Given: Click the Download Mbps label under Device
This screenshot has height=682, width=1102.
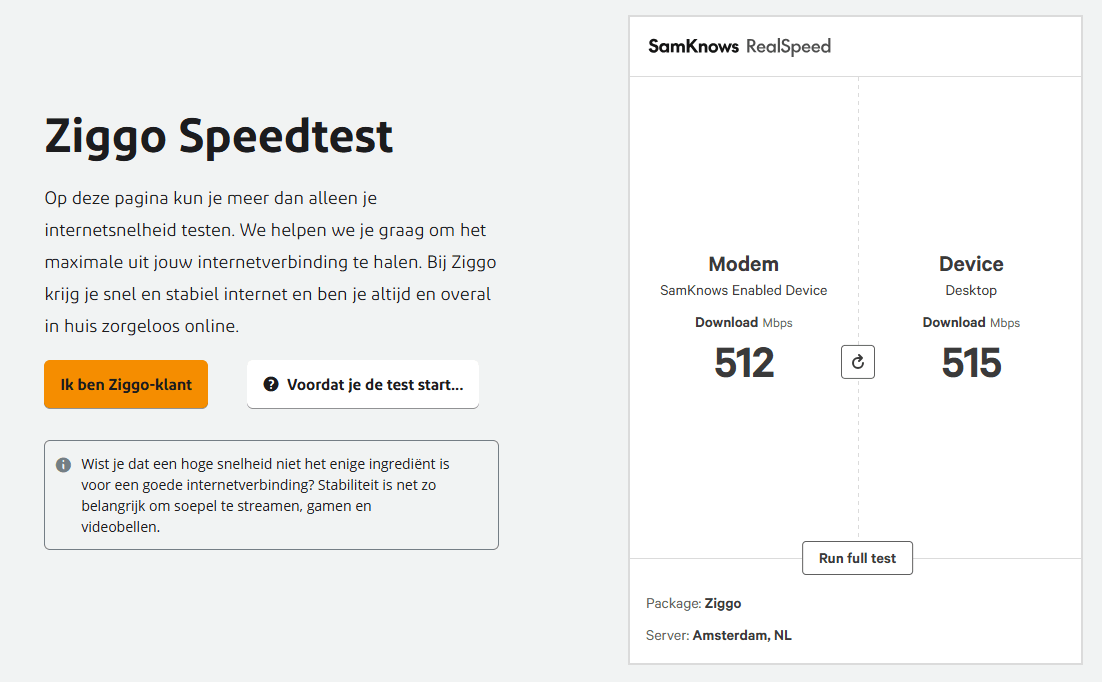Looking at the screenshot, I should pos(971,323).
